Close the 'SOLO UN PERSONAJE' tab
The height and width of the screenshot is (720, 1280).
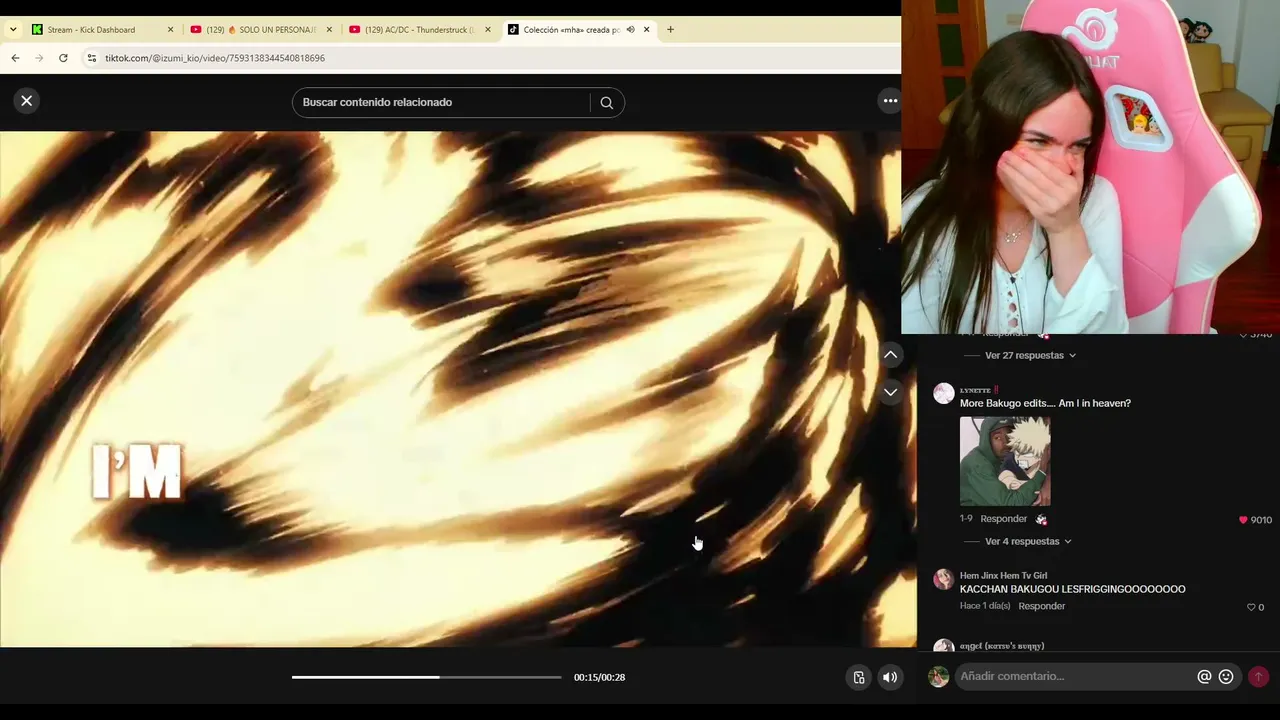coord(329,30)
